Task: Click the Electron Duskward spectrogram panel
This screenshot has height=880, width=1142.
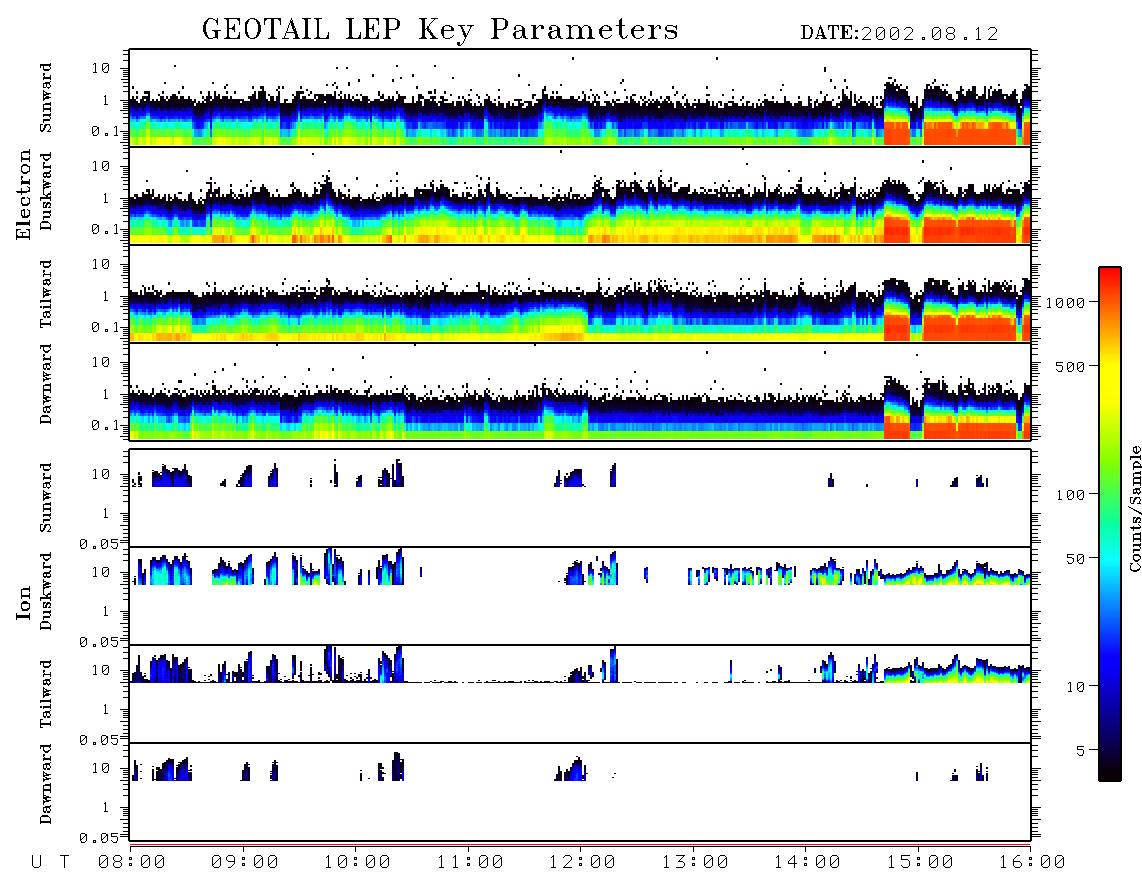Action: [580, 195]
